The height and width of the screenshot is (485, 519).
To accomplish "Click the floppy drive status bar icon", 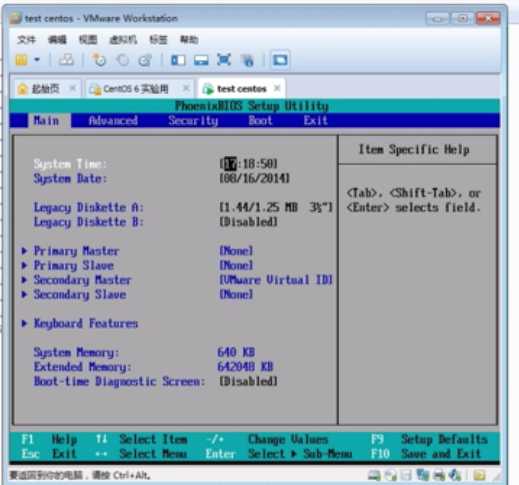I will [x=407, y=475].
